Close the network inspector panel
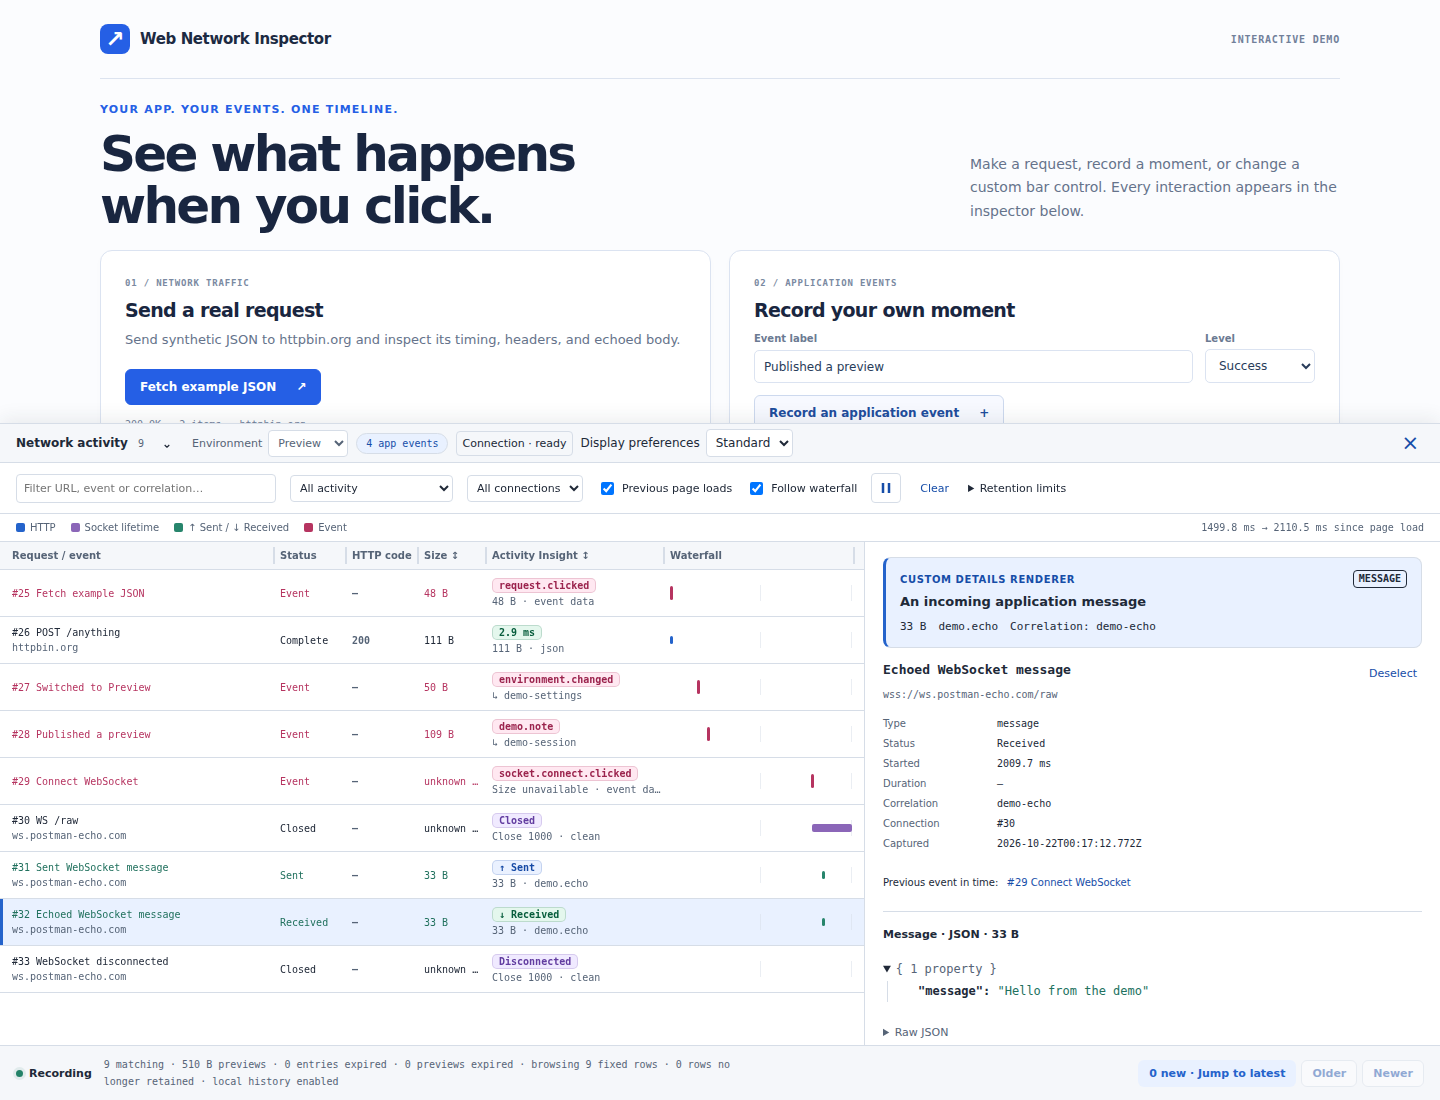The image size is (1440, 1100). point(1410,443)
